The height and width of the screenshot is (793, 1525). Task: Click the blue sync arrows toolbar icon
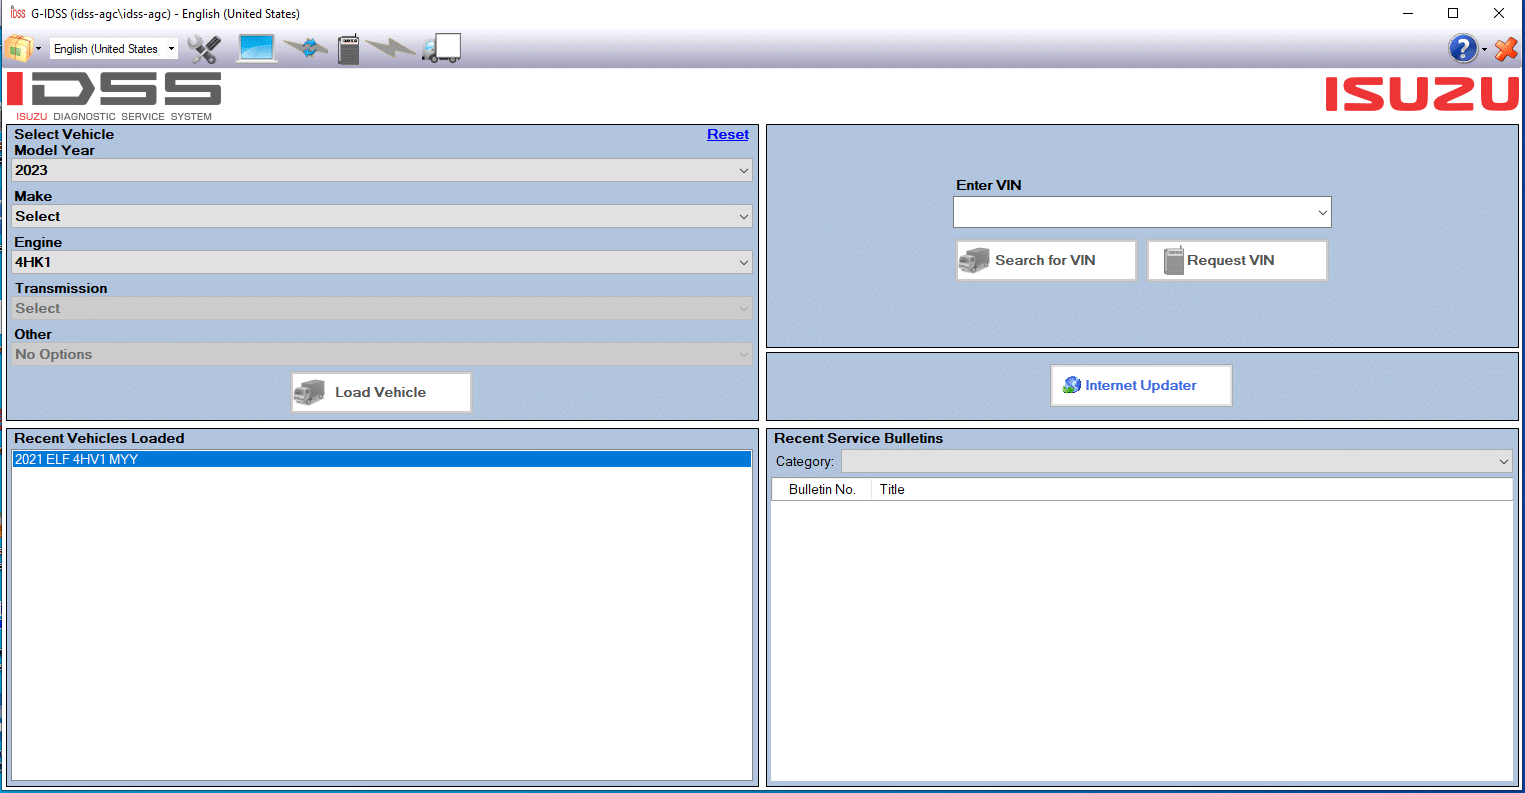[305, 48]
